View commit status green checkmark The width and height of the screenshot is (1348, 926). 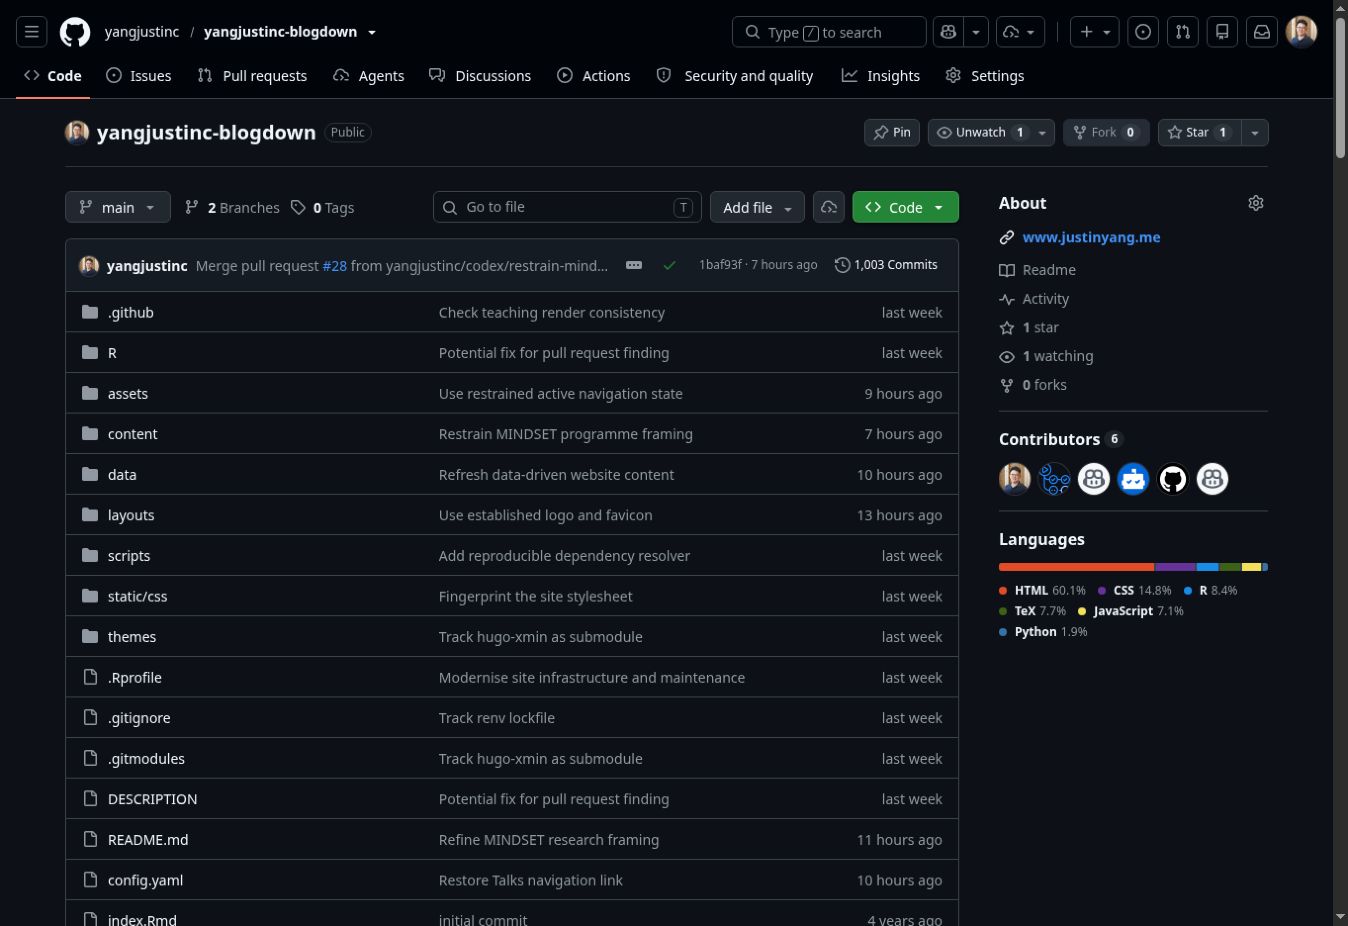tap(670, 265)
